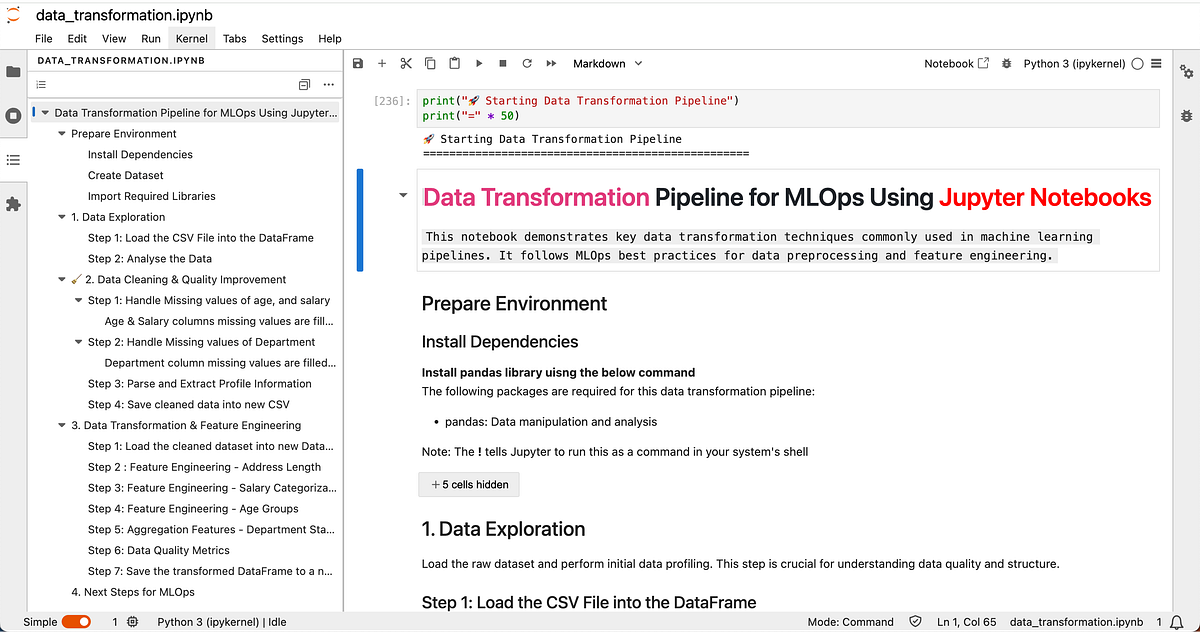1200x632 pixels.
Task: Click Notebook open-in-new-tab link
Action: click(955, 62)
